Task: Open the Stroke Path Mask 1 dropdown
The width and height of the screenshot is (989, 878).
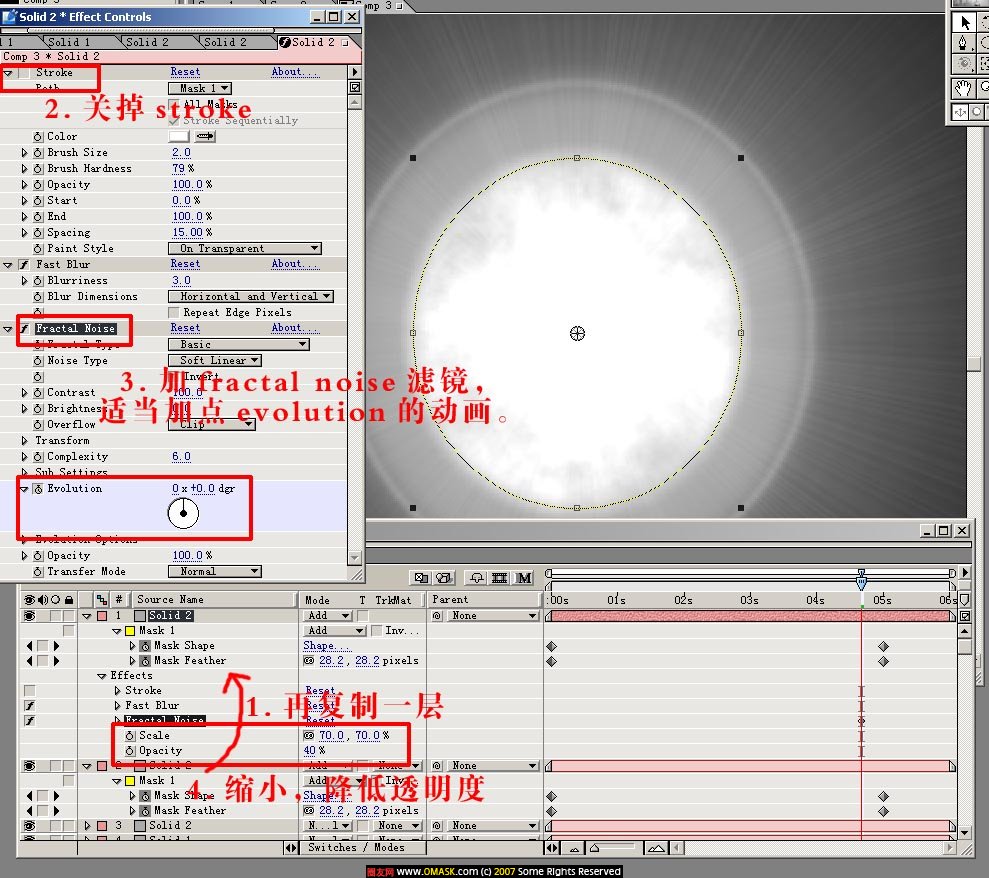Action: pyautogui.click(x=200, y=88)
